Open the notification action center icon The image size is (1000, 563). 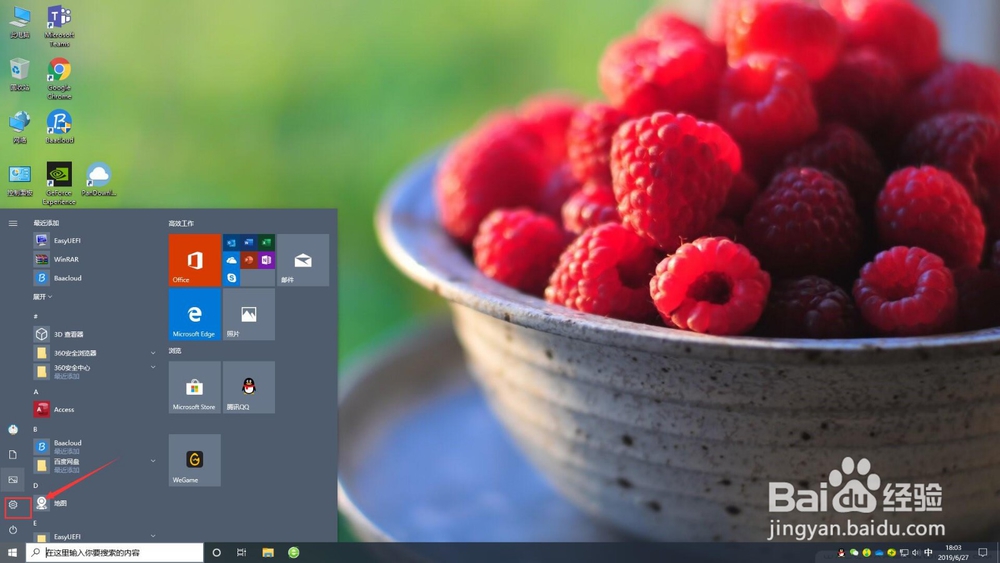(983, 552)
